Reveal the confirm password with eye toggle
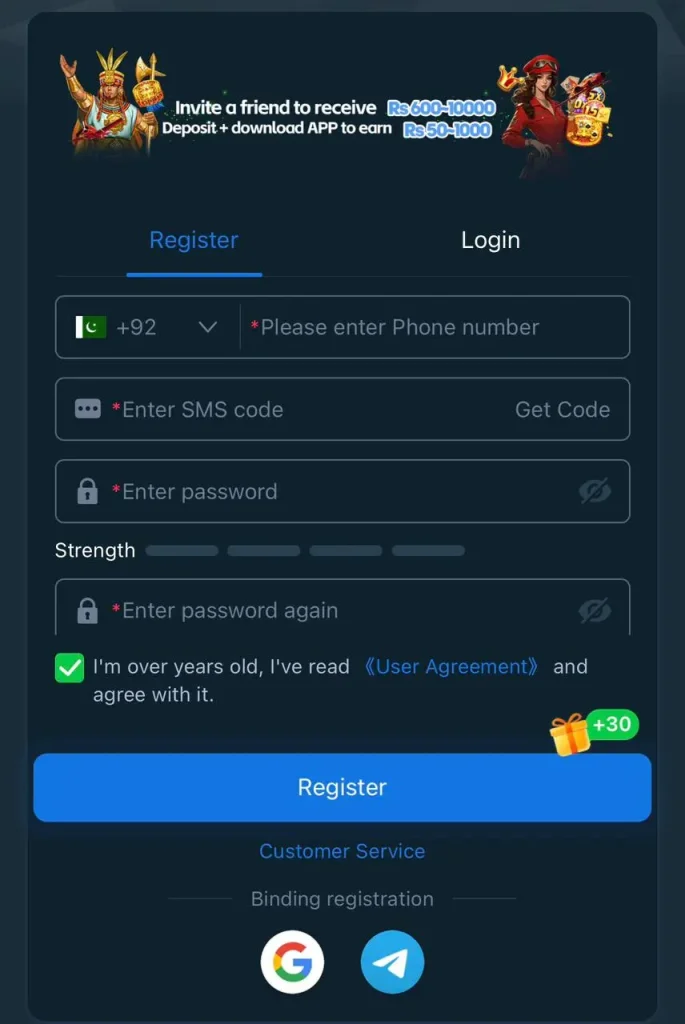 click(595, 611)
